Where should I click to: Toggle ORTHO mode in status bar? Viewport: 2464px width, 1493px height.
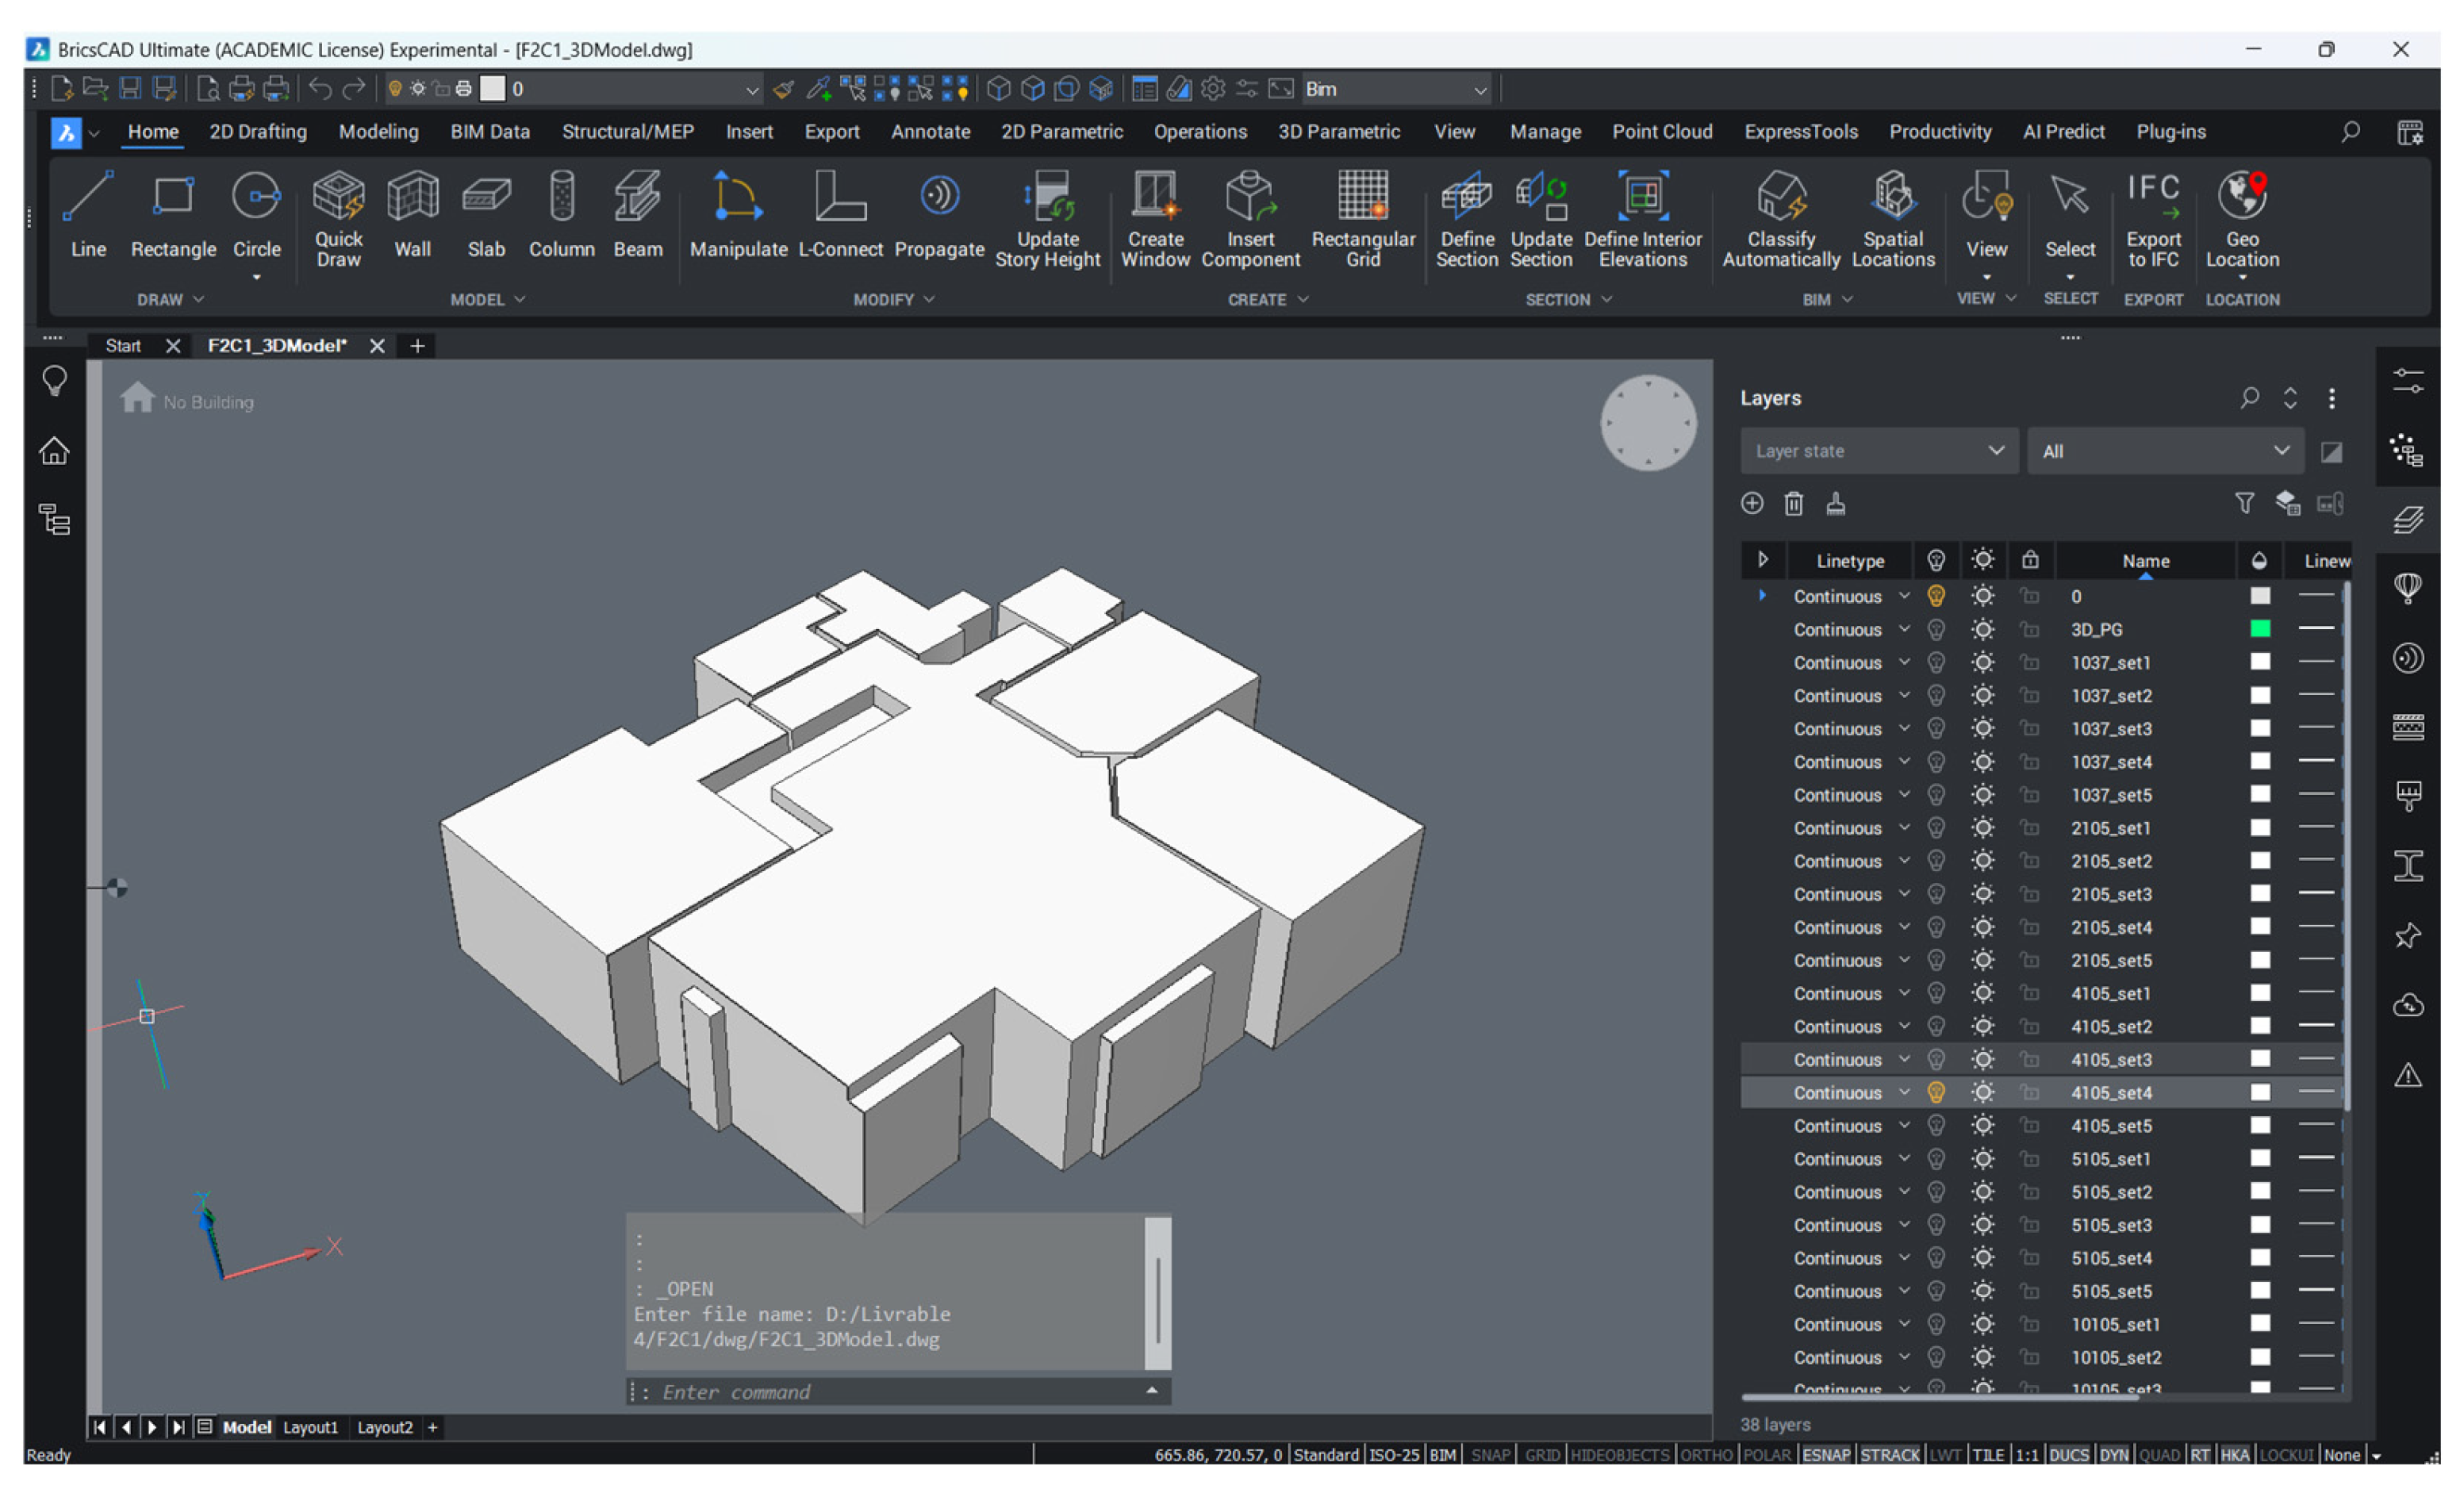coord(1706,1455)
